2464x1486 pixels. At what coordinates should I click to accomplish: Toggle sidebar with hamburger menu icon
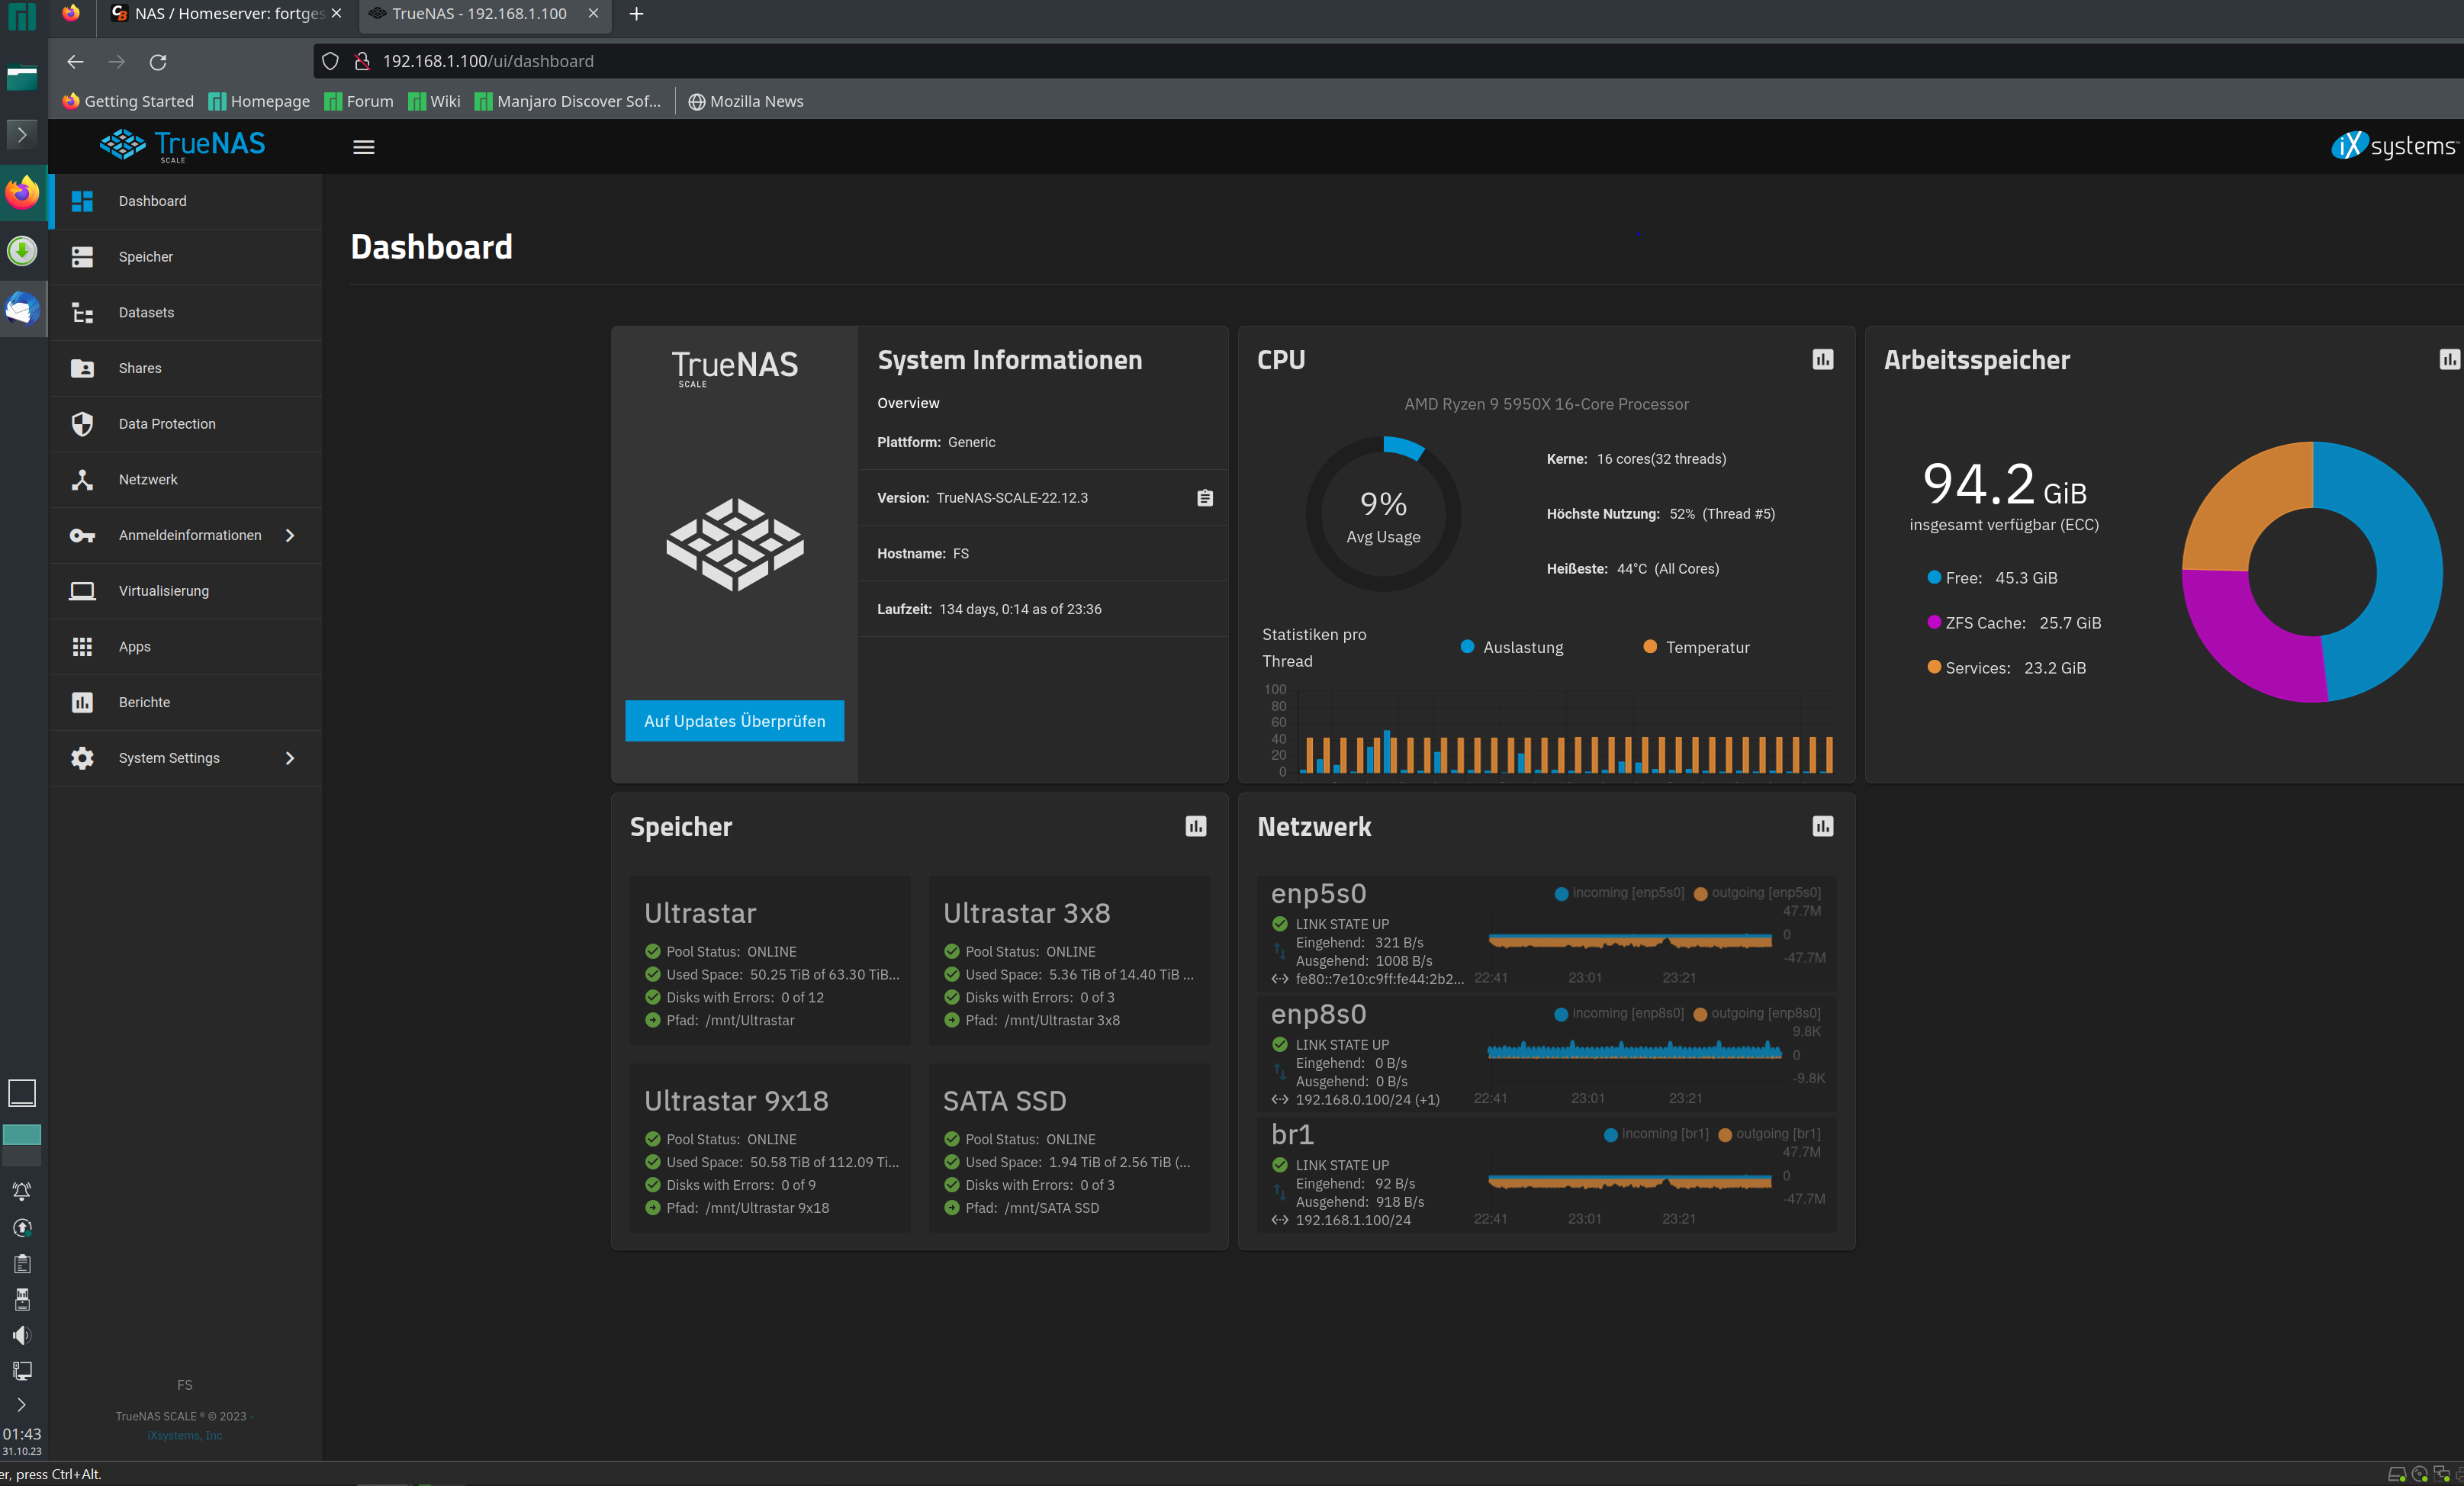coord(364,147)
